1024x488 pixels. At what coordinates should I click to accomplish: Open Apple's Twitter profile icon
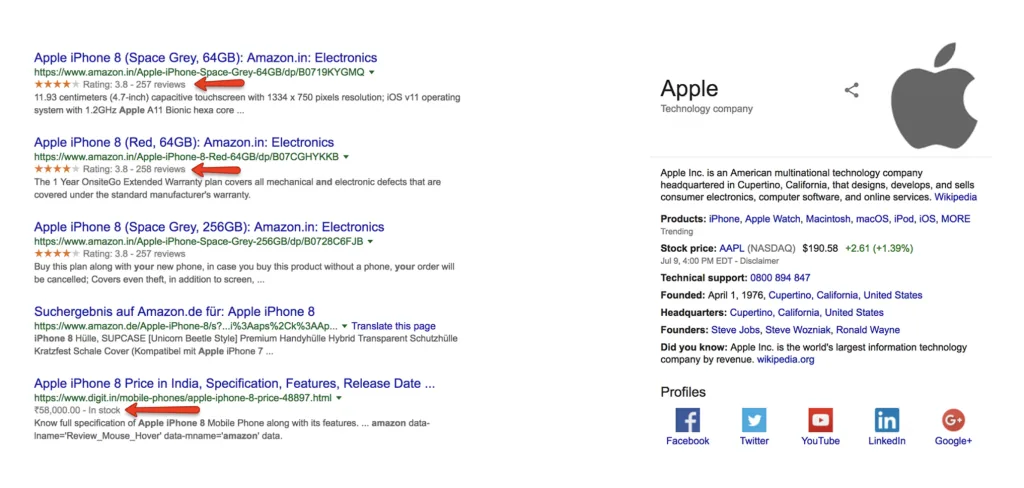point(754,419)
